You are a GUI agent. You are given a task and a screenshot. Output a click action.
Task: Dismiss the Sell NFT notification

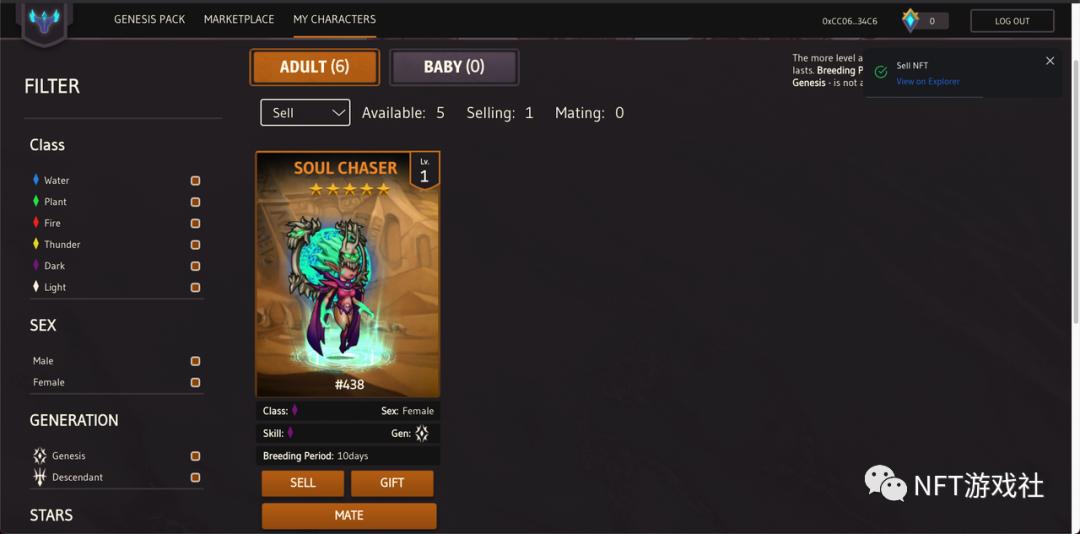(1050, 61)
